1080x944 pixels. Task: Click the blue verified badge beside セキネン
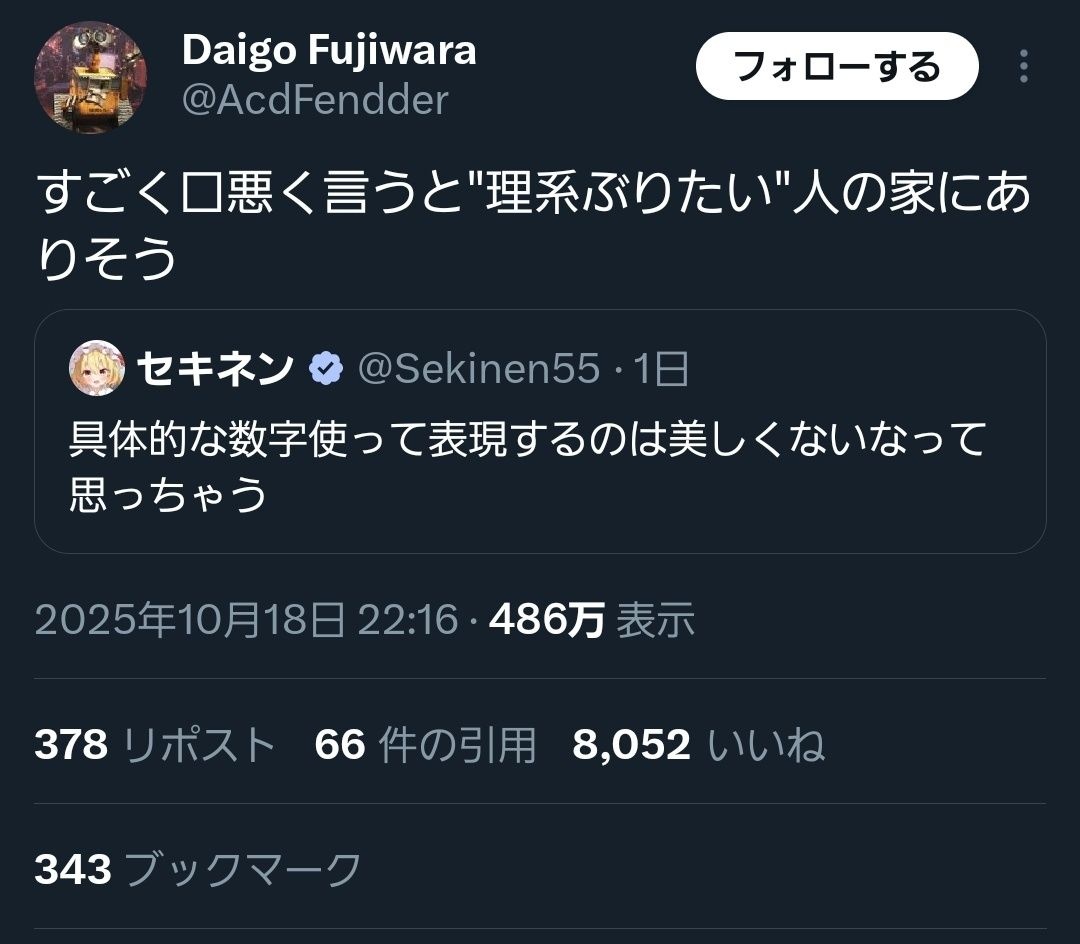coord(326,368)
